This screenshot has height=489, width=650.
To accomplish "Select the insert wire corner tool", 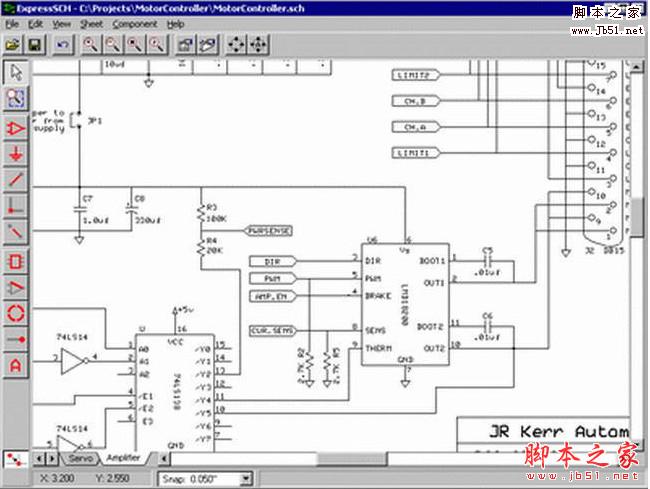I will coord(16,206).
